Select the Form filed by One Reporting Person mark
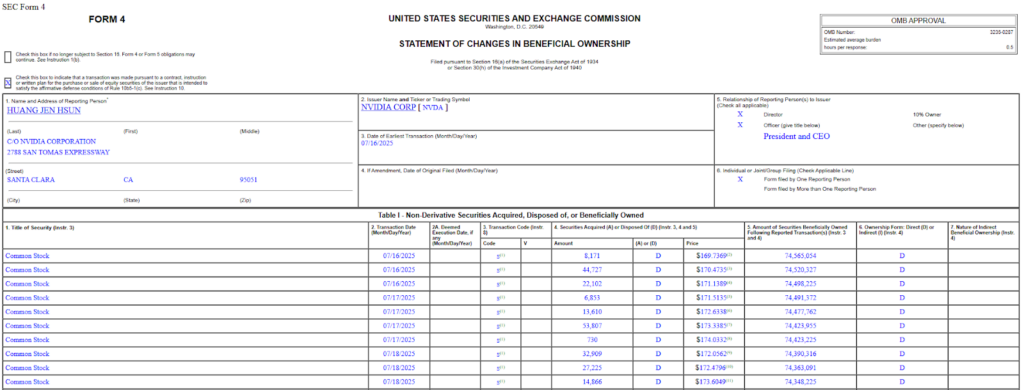 740,179
